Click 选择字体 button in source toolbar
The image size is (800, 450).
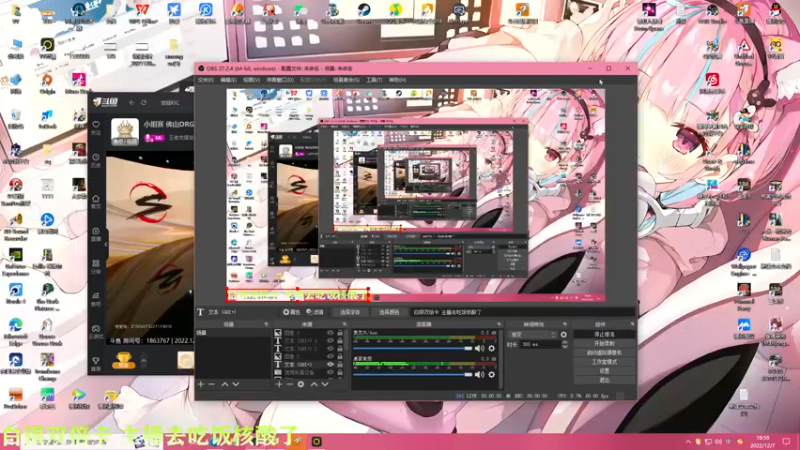click(350, 312)
